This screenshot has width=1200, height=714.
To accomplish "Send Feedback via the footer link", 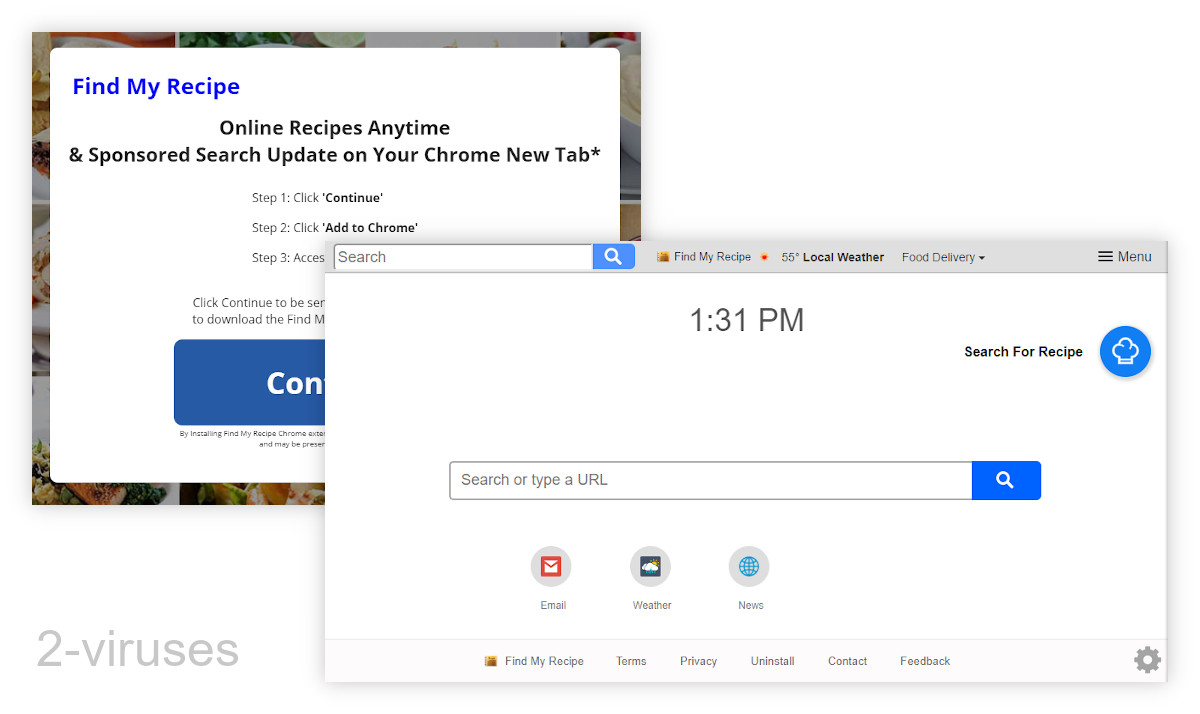I will (x=923, y=660).
